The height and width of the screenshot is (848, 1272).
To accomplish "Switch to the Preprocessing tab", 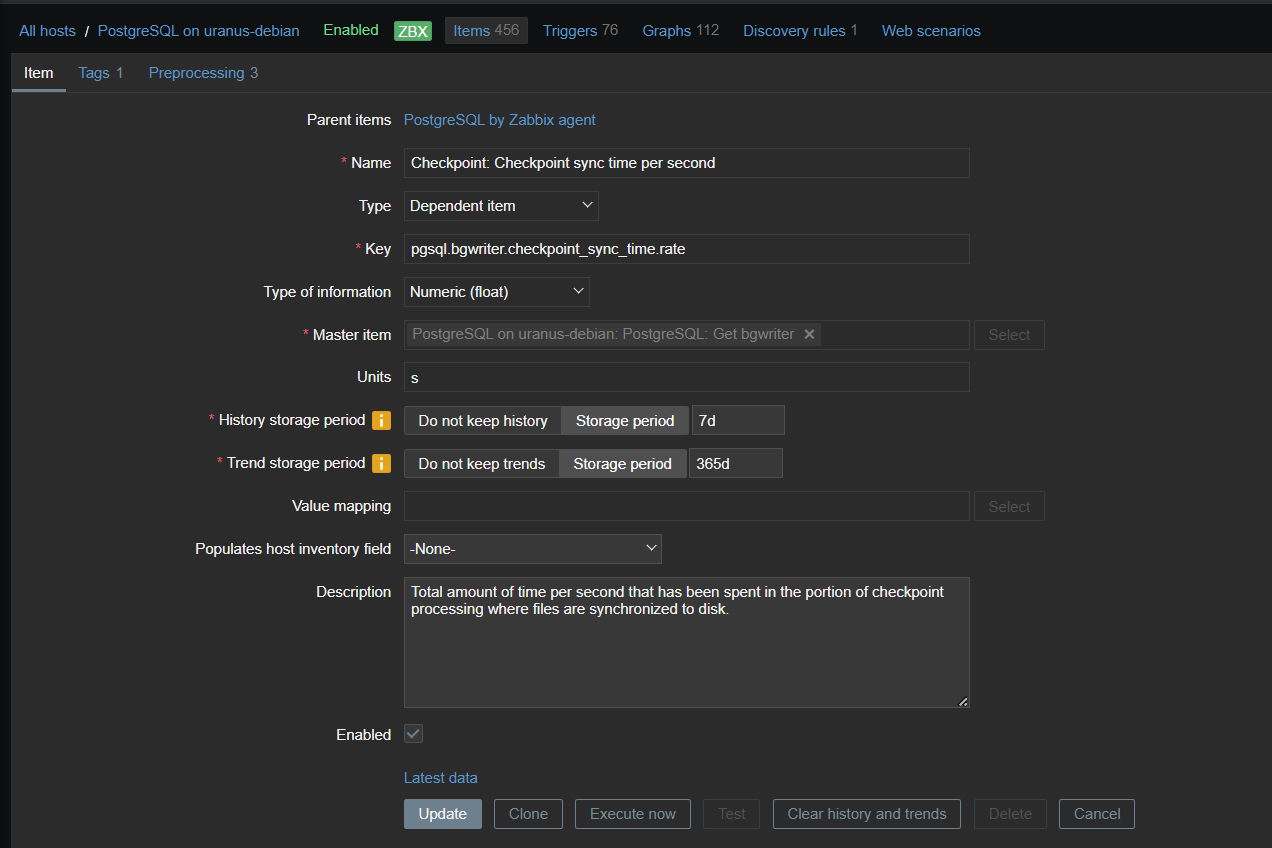I will click(203, 73).
